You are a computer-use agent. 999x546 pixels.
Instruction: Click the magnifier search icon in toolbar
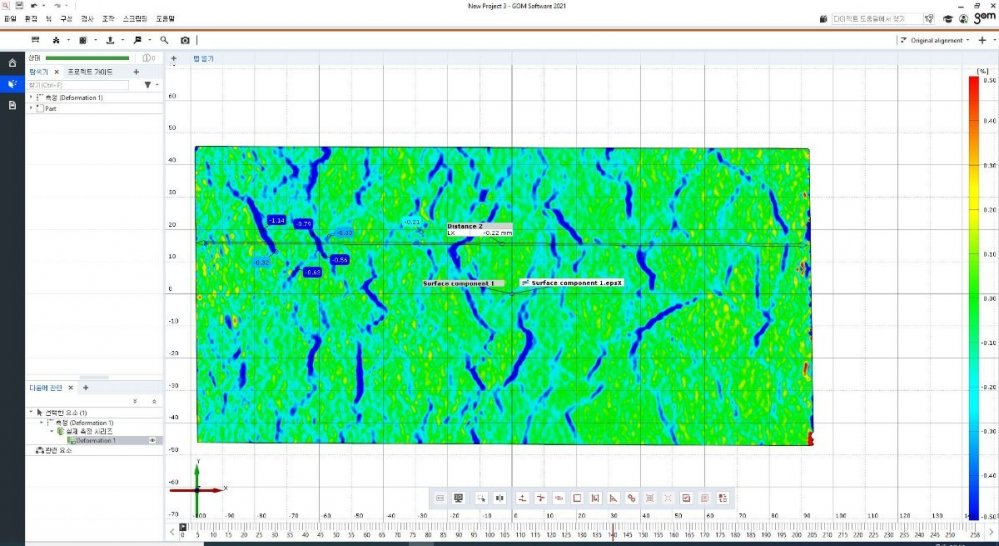point(164,40)
